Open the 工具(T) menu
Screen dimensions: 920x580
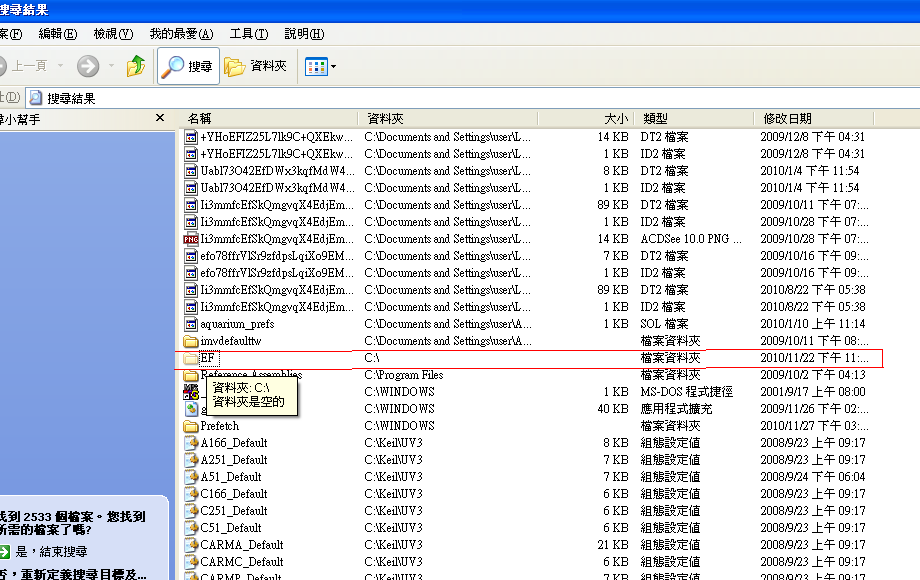pyautogui.click(x=249, y=34)
